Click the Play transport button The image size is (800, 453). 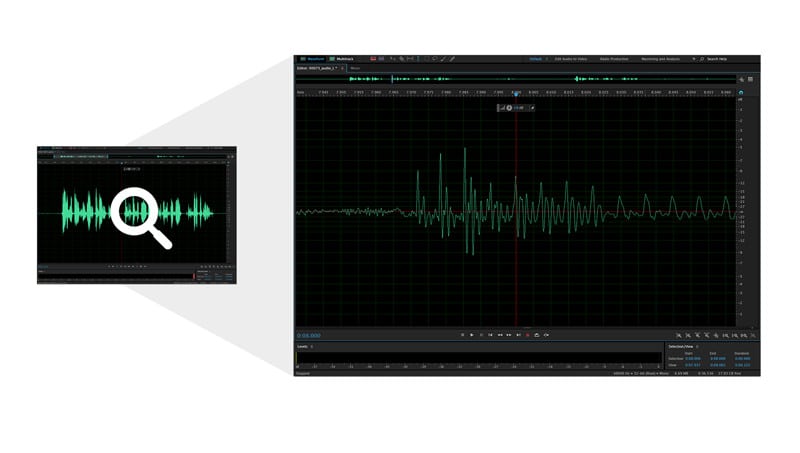pos(471,335)
